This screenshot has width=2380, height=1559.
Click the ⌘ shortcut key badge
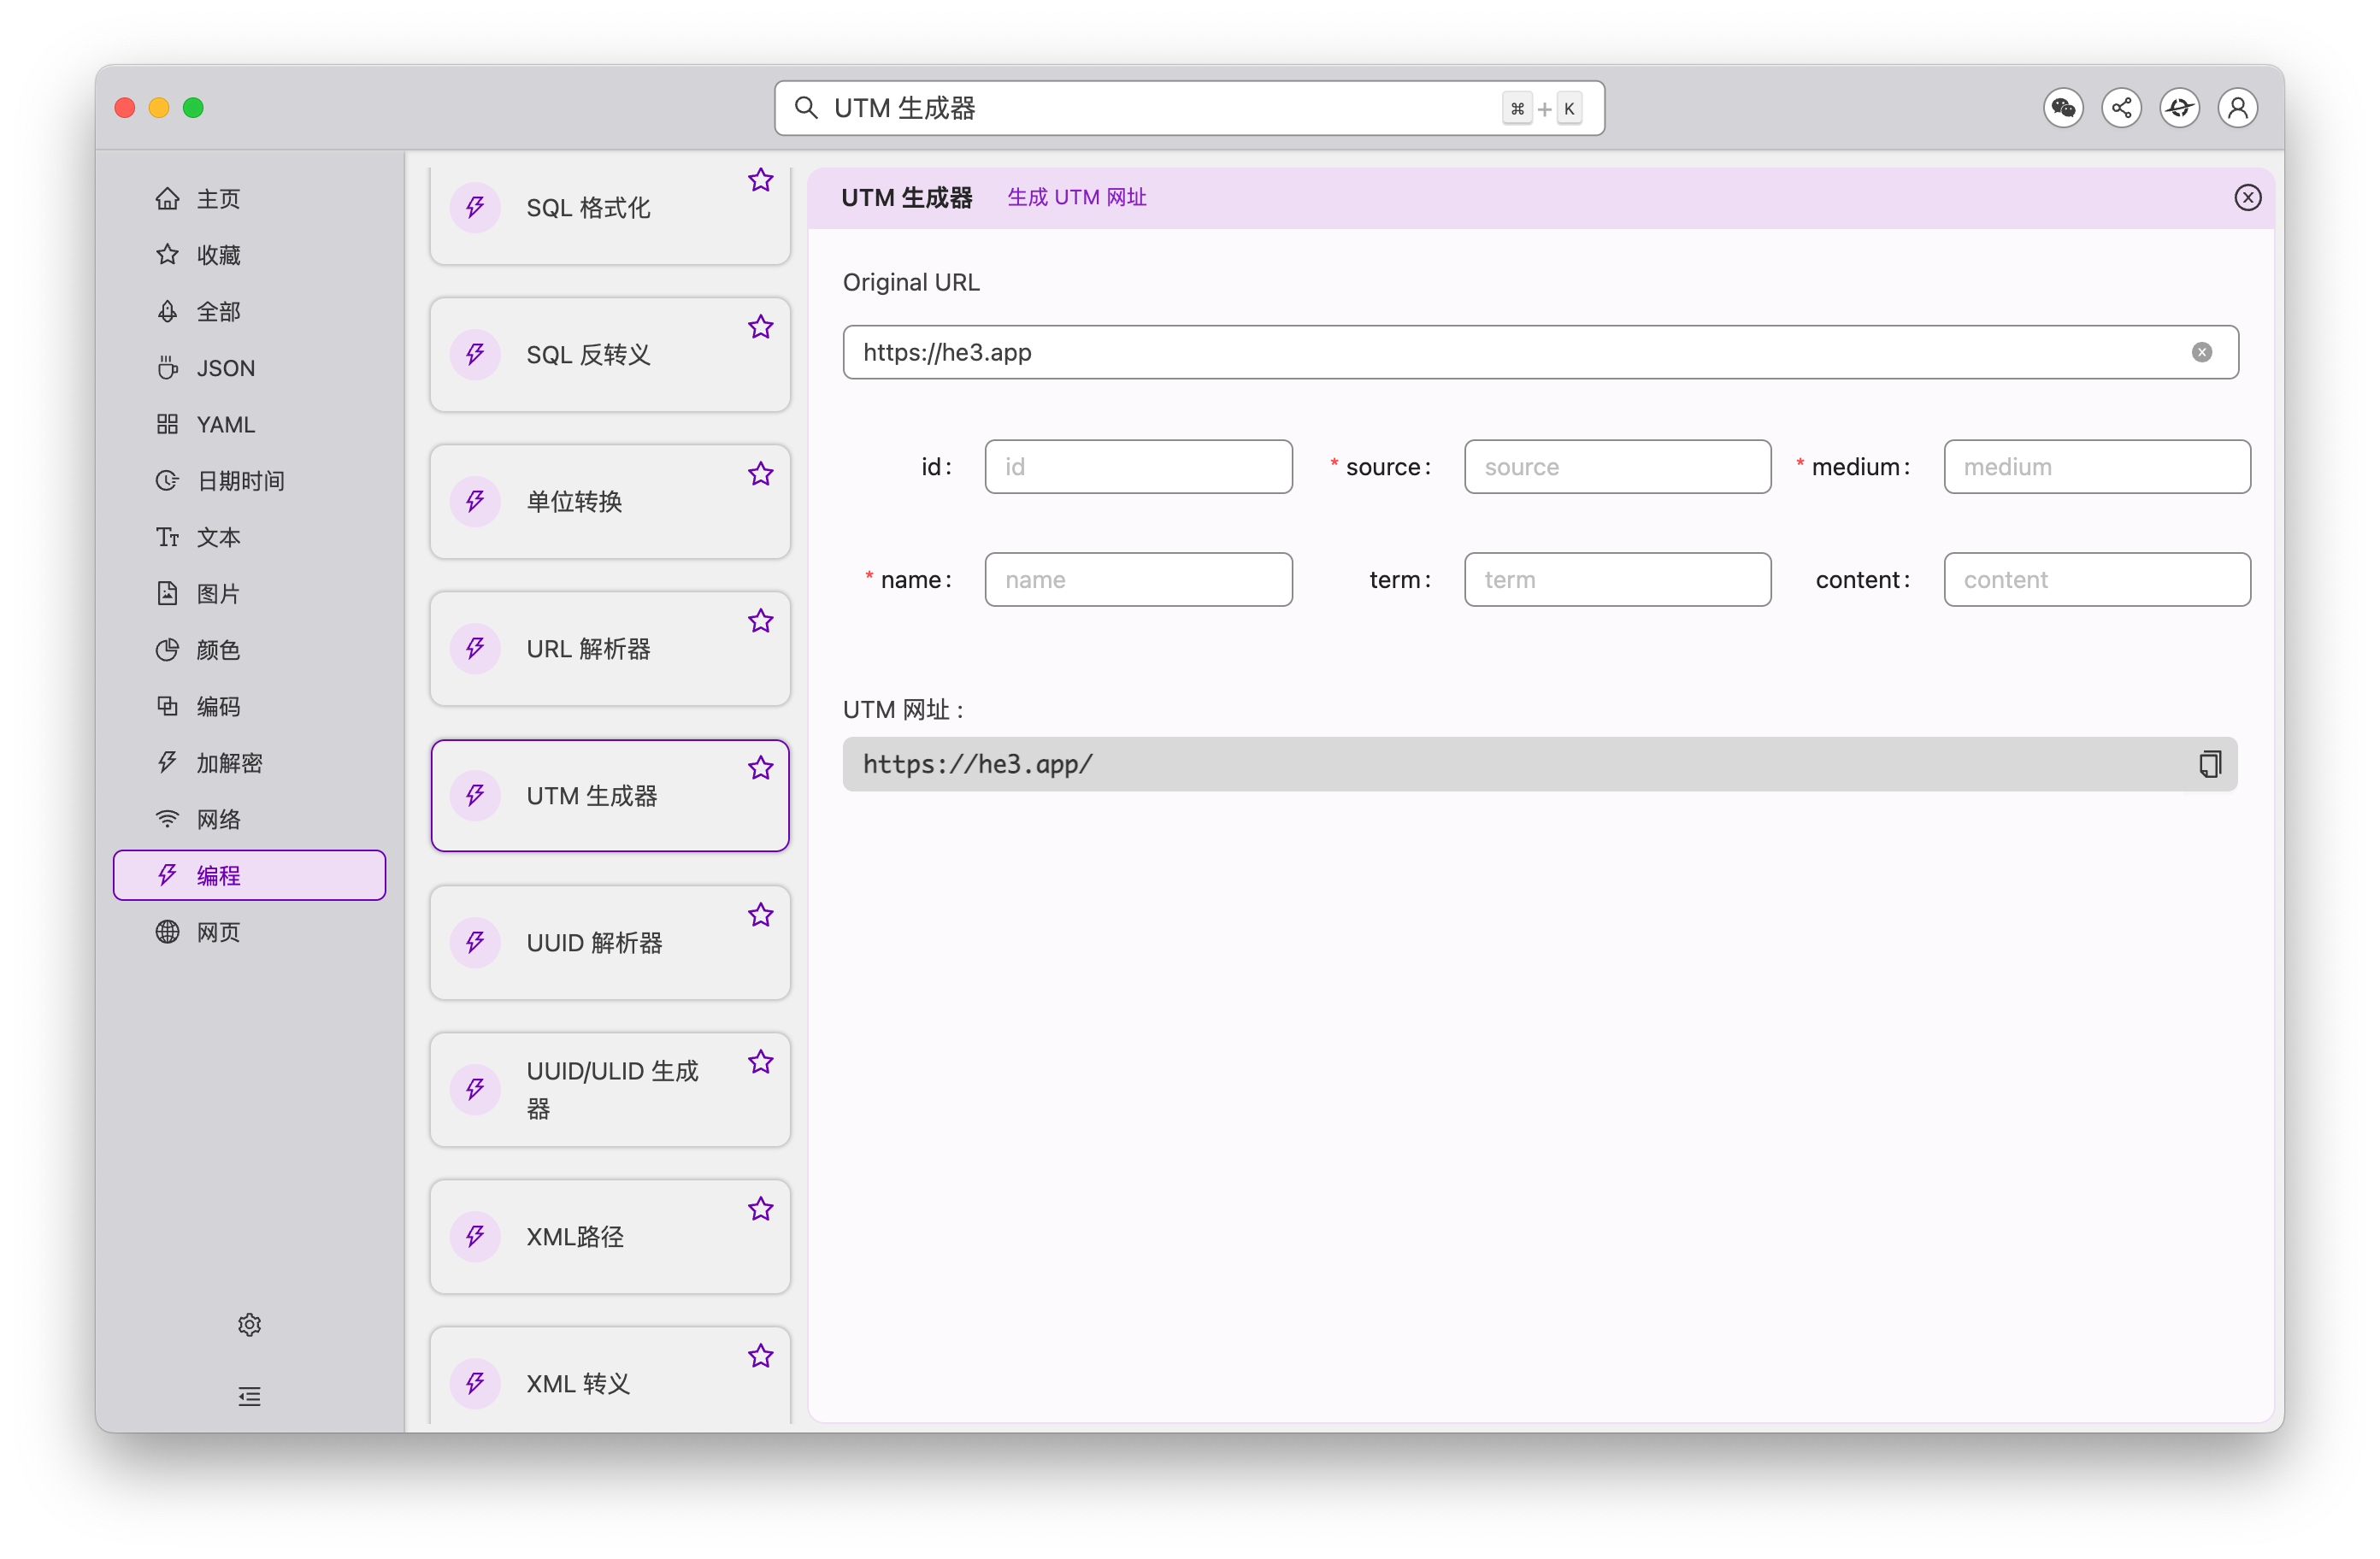pyautogui.click(x=1517, y=109)
